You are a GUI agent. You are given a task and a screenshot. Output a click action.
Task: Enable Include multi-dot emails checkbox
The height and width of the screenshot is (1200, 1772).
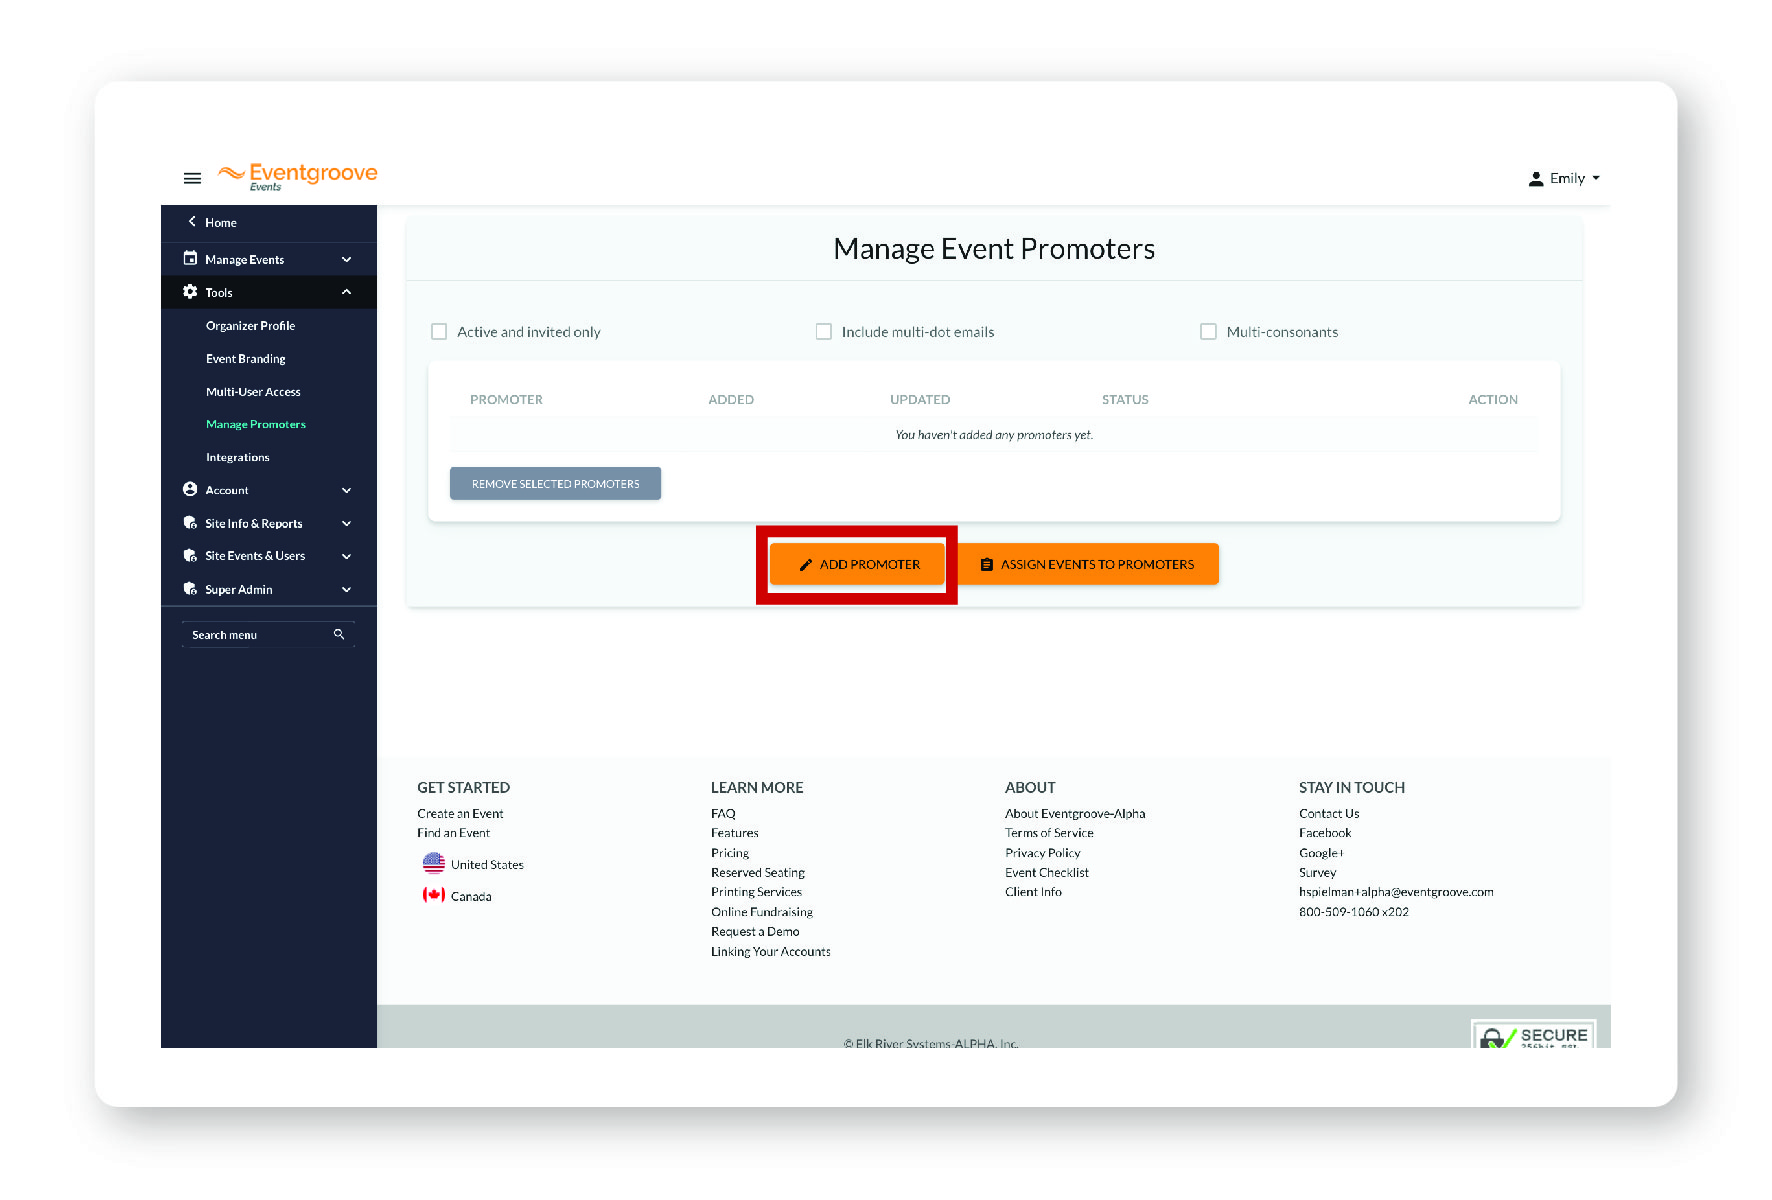coord(824,331)
